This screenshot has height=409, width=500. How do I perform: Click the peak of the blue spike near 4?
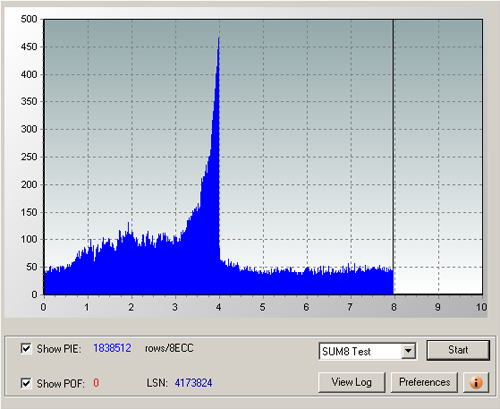219,38
